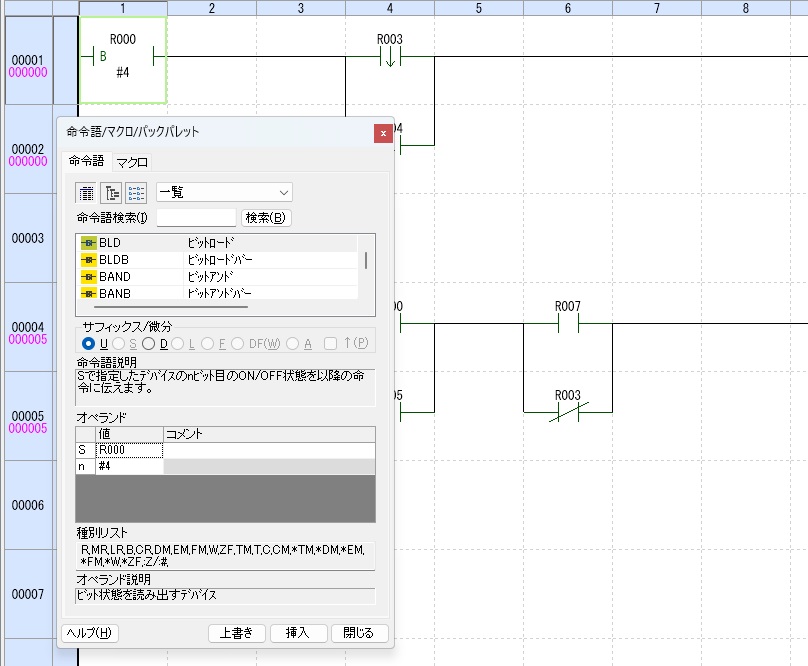808x666 pixels.
Task: Click the instruction list vertical scrollbar
Action: coord(365,261)
